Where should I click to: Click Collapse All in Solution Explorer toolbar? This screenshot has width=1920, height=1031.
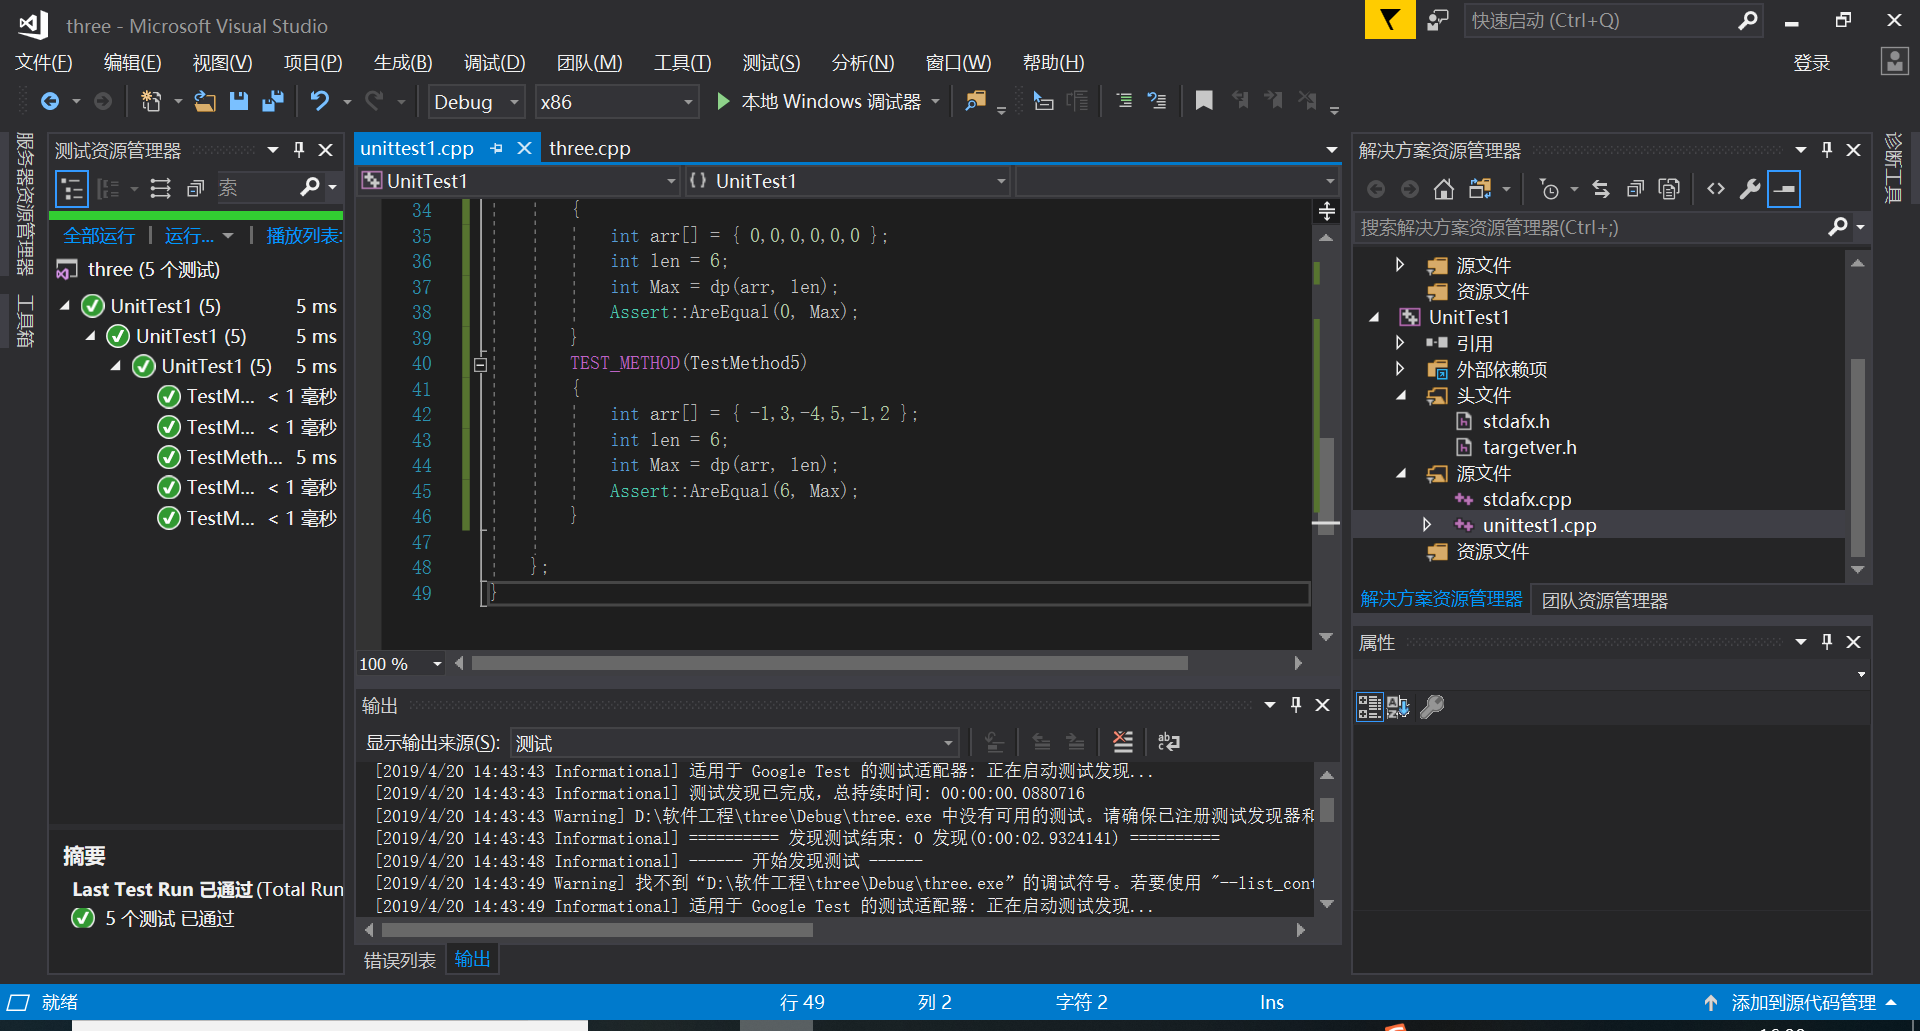click(1635, 189)
